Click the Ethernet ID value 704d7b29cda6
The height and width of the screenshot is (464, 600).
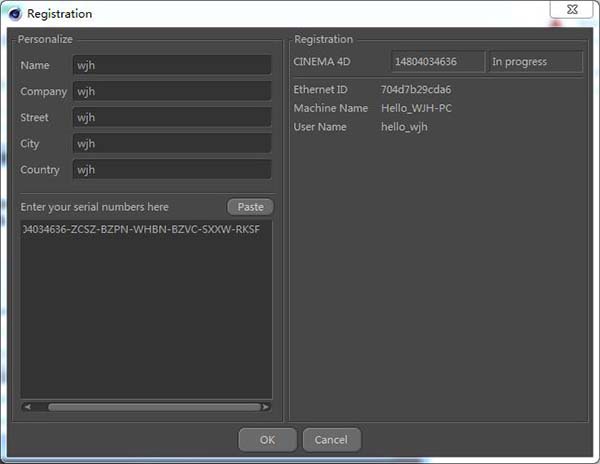click(x=416, y=90)
